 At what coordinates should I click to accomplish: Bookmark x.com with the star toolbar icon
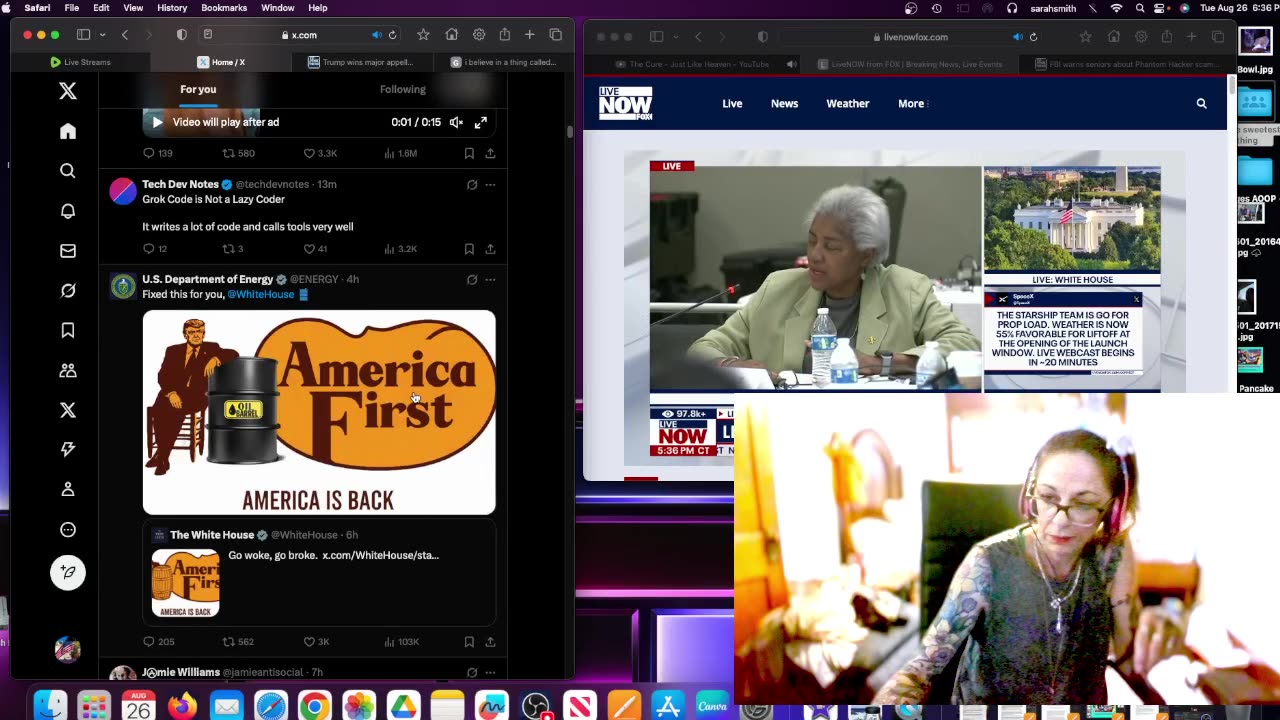click(x=423, y=35)
